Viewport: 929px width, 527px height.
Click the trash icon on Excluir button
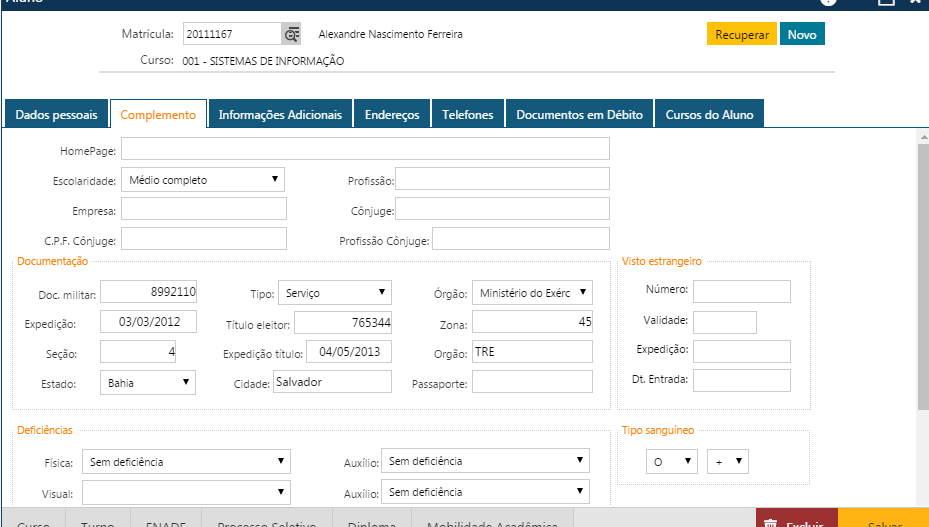click(770, 522)
